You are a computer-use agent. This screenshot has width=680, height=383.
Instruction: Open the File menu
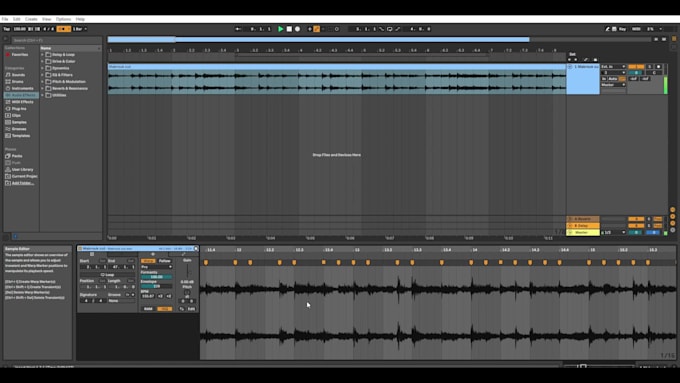coord(5,19)
